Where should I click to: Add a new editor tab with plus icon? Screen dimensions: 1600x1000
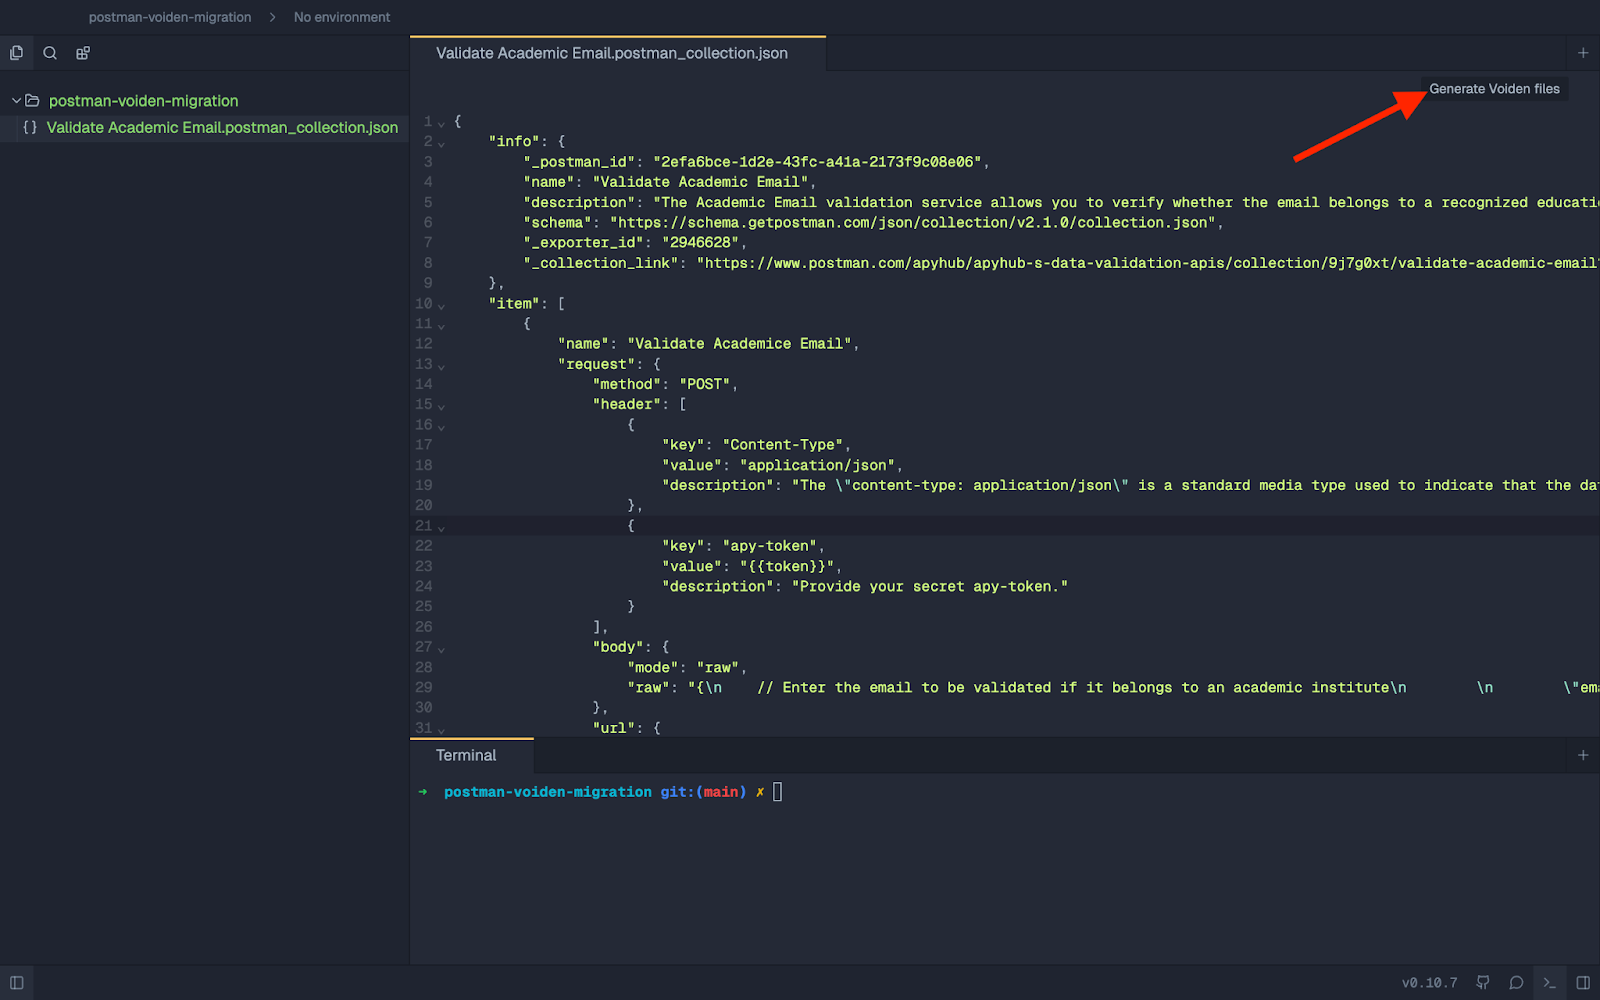1583,53
